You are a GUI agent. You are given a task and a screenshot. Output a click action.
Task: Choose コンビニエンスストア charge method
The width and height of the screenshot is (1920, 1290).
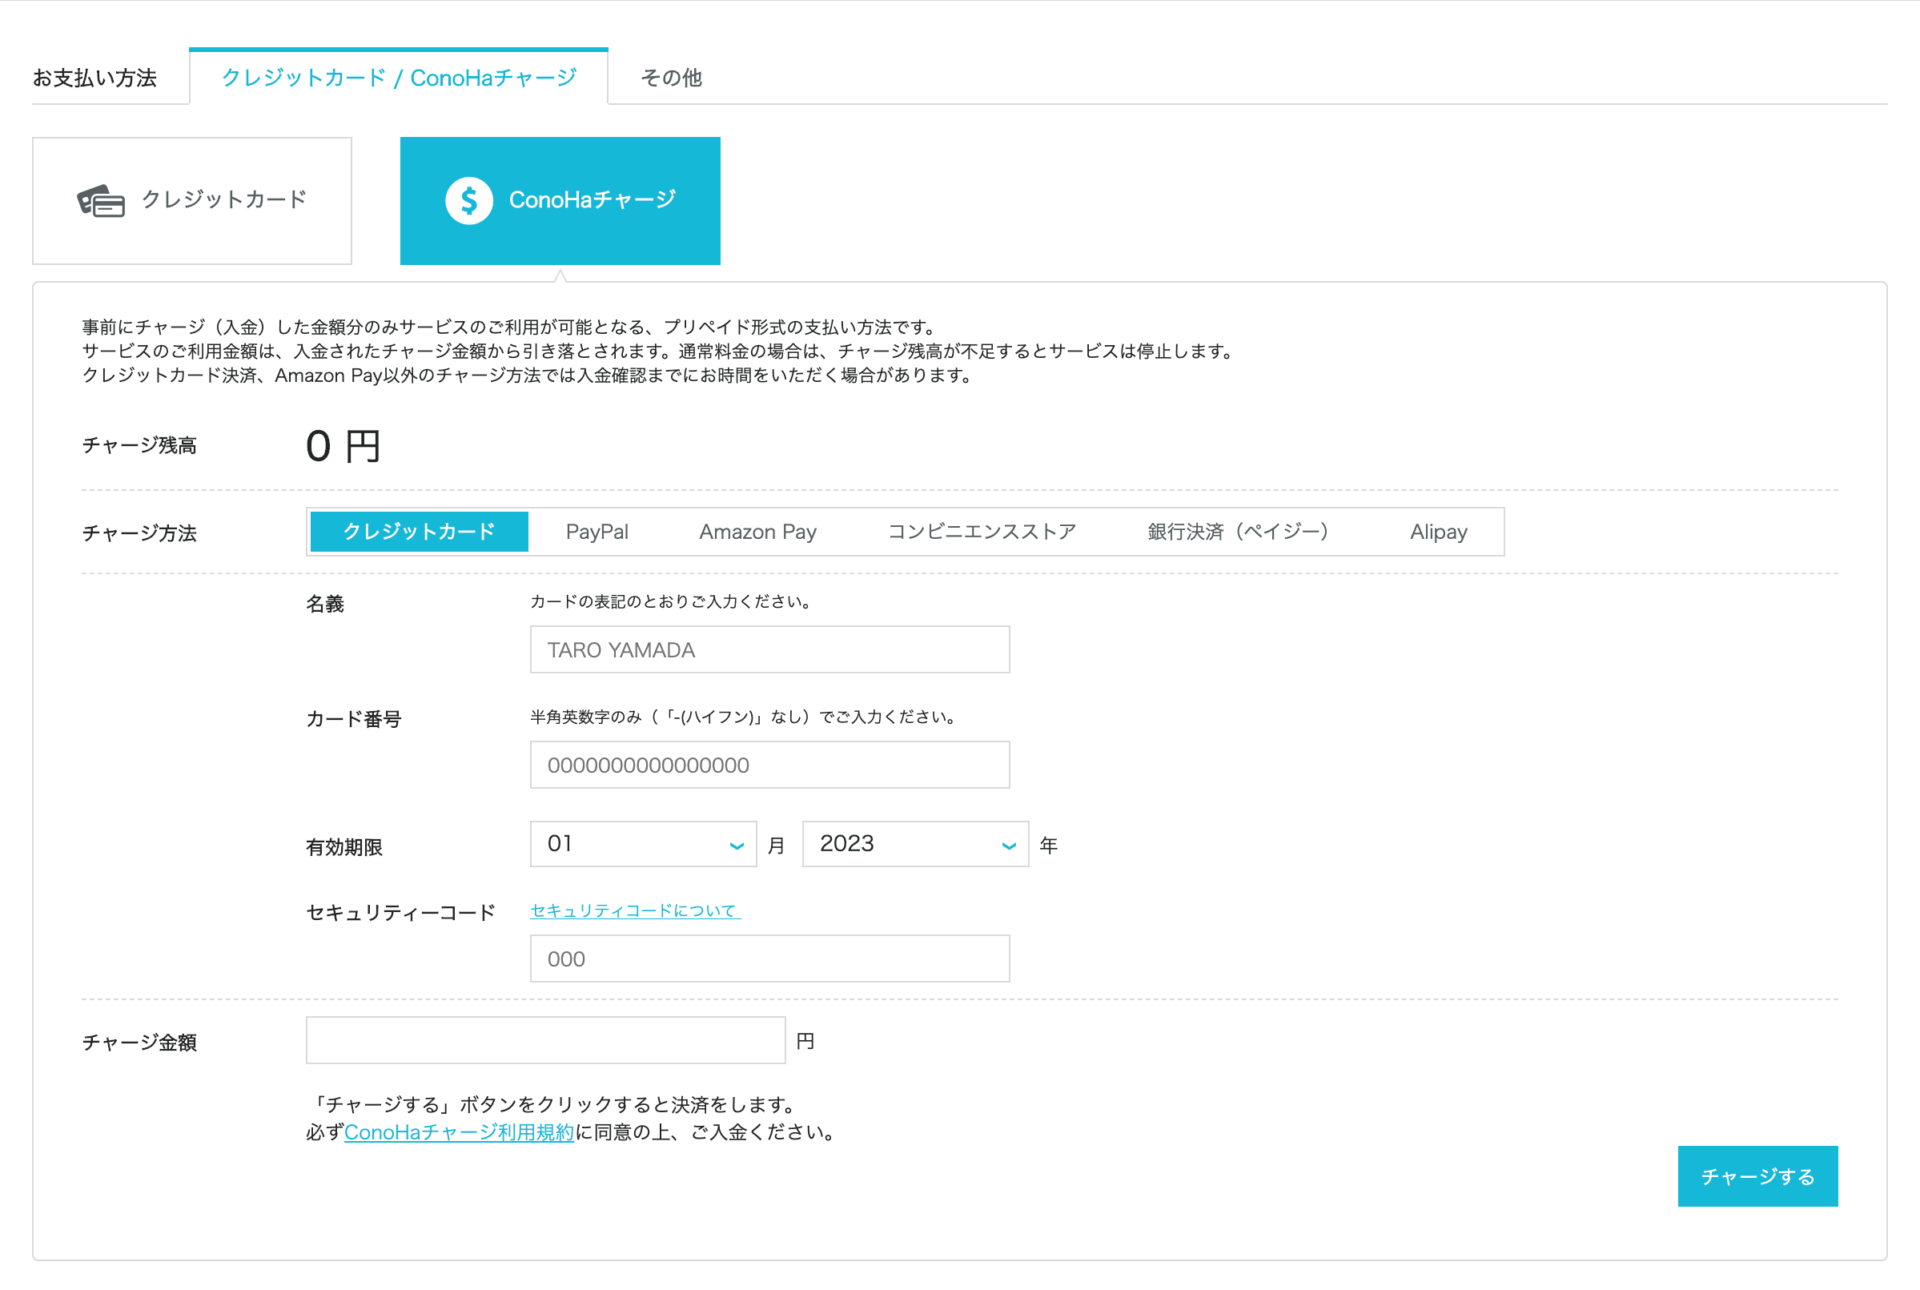(981, 532)
